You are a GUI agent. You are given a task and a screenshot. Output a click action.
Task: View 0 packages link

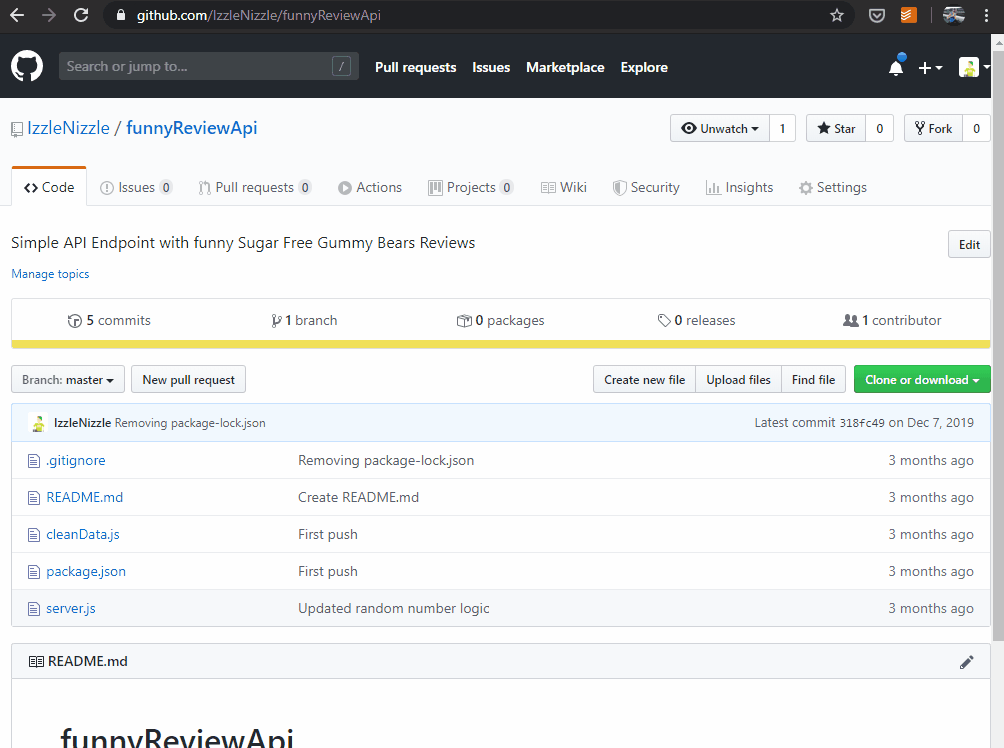click(500, 320)
